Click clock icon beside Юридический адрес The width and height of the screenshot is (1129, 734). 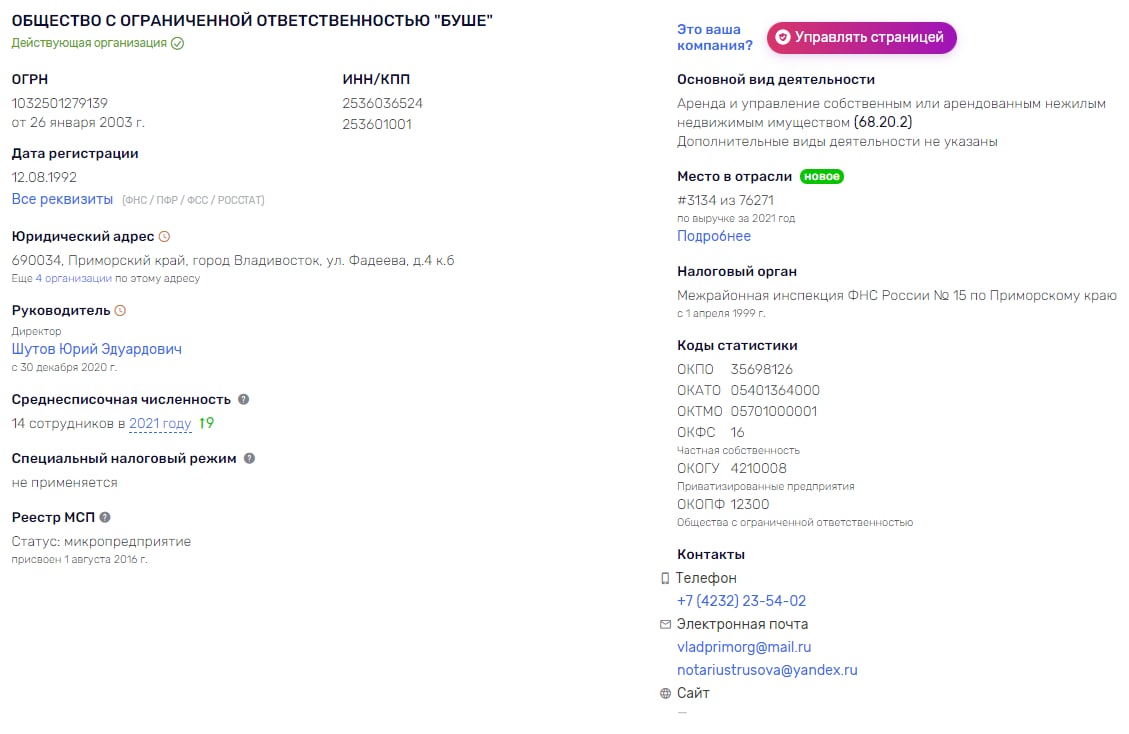164,236
